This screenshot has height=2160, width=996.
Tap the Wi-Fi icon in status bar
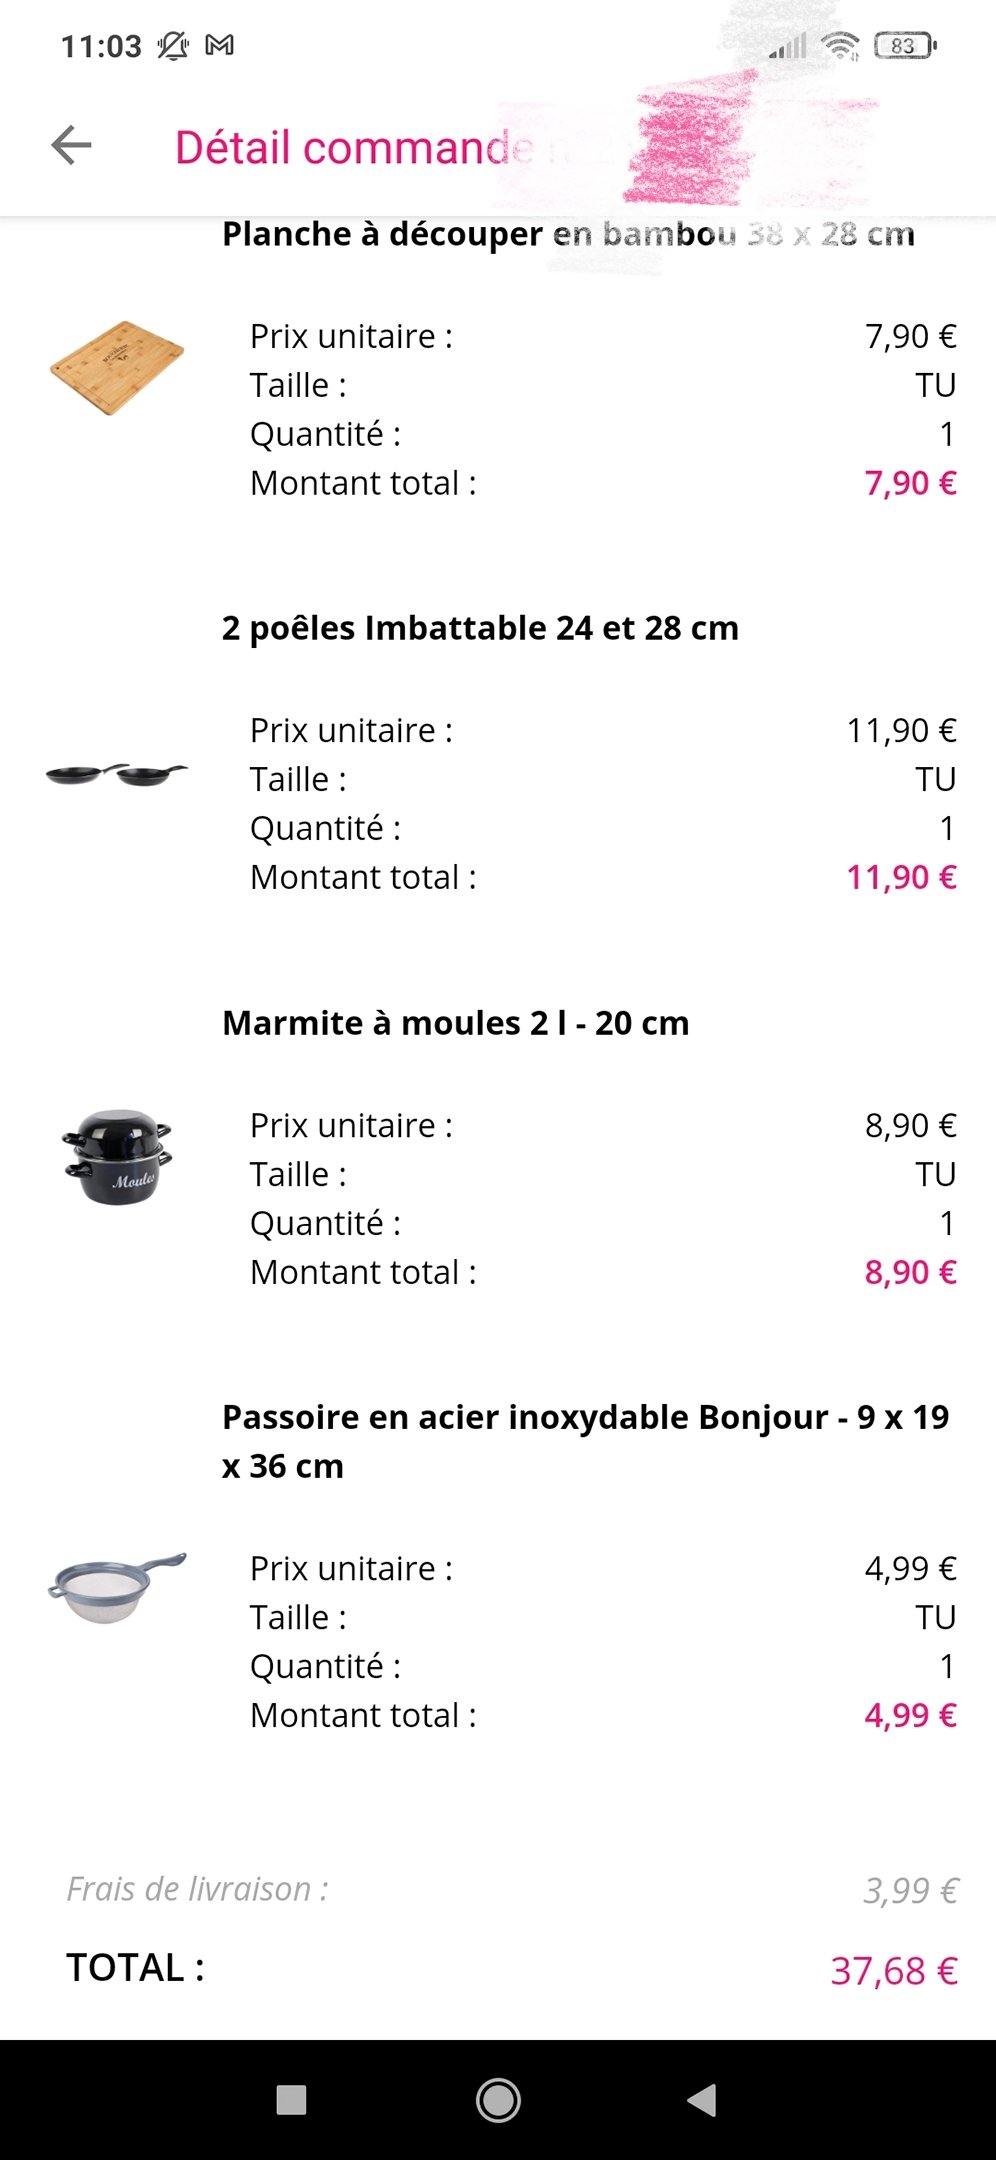(839, 45)
